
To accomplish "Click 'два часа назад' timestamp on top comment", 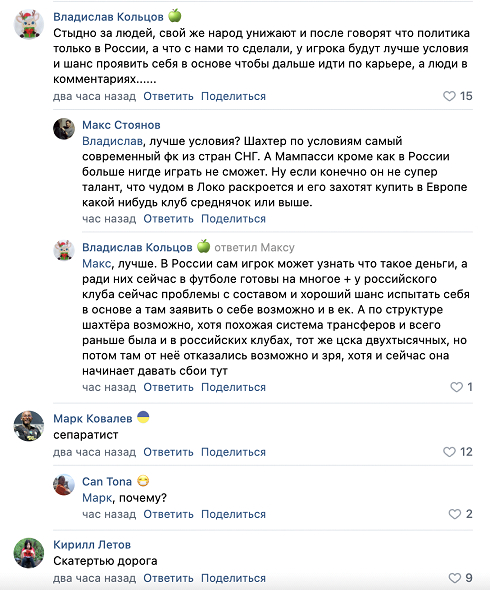I will click(94, 96).
